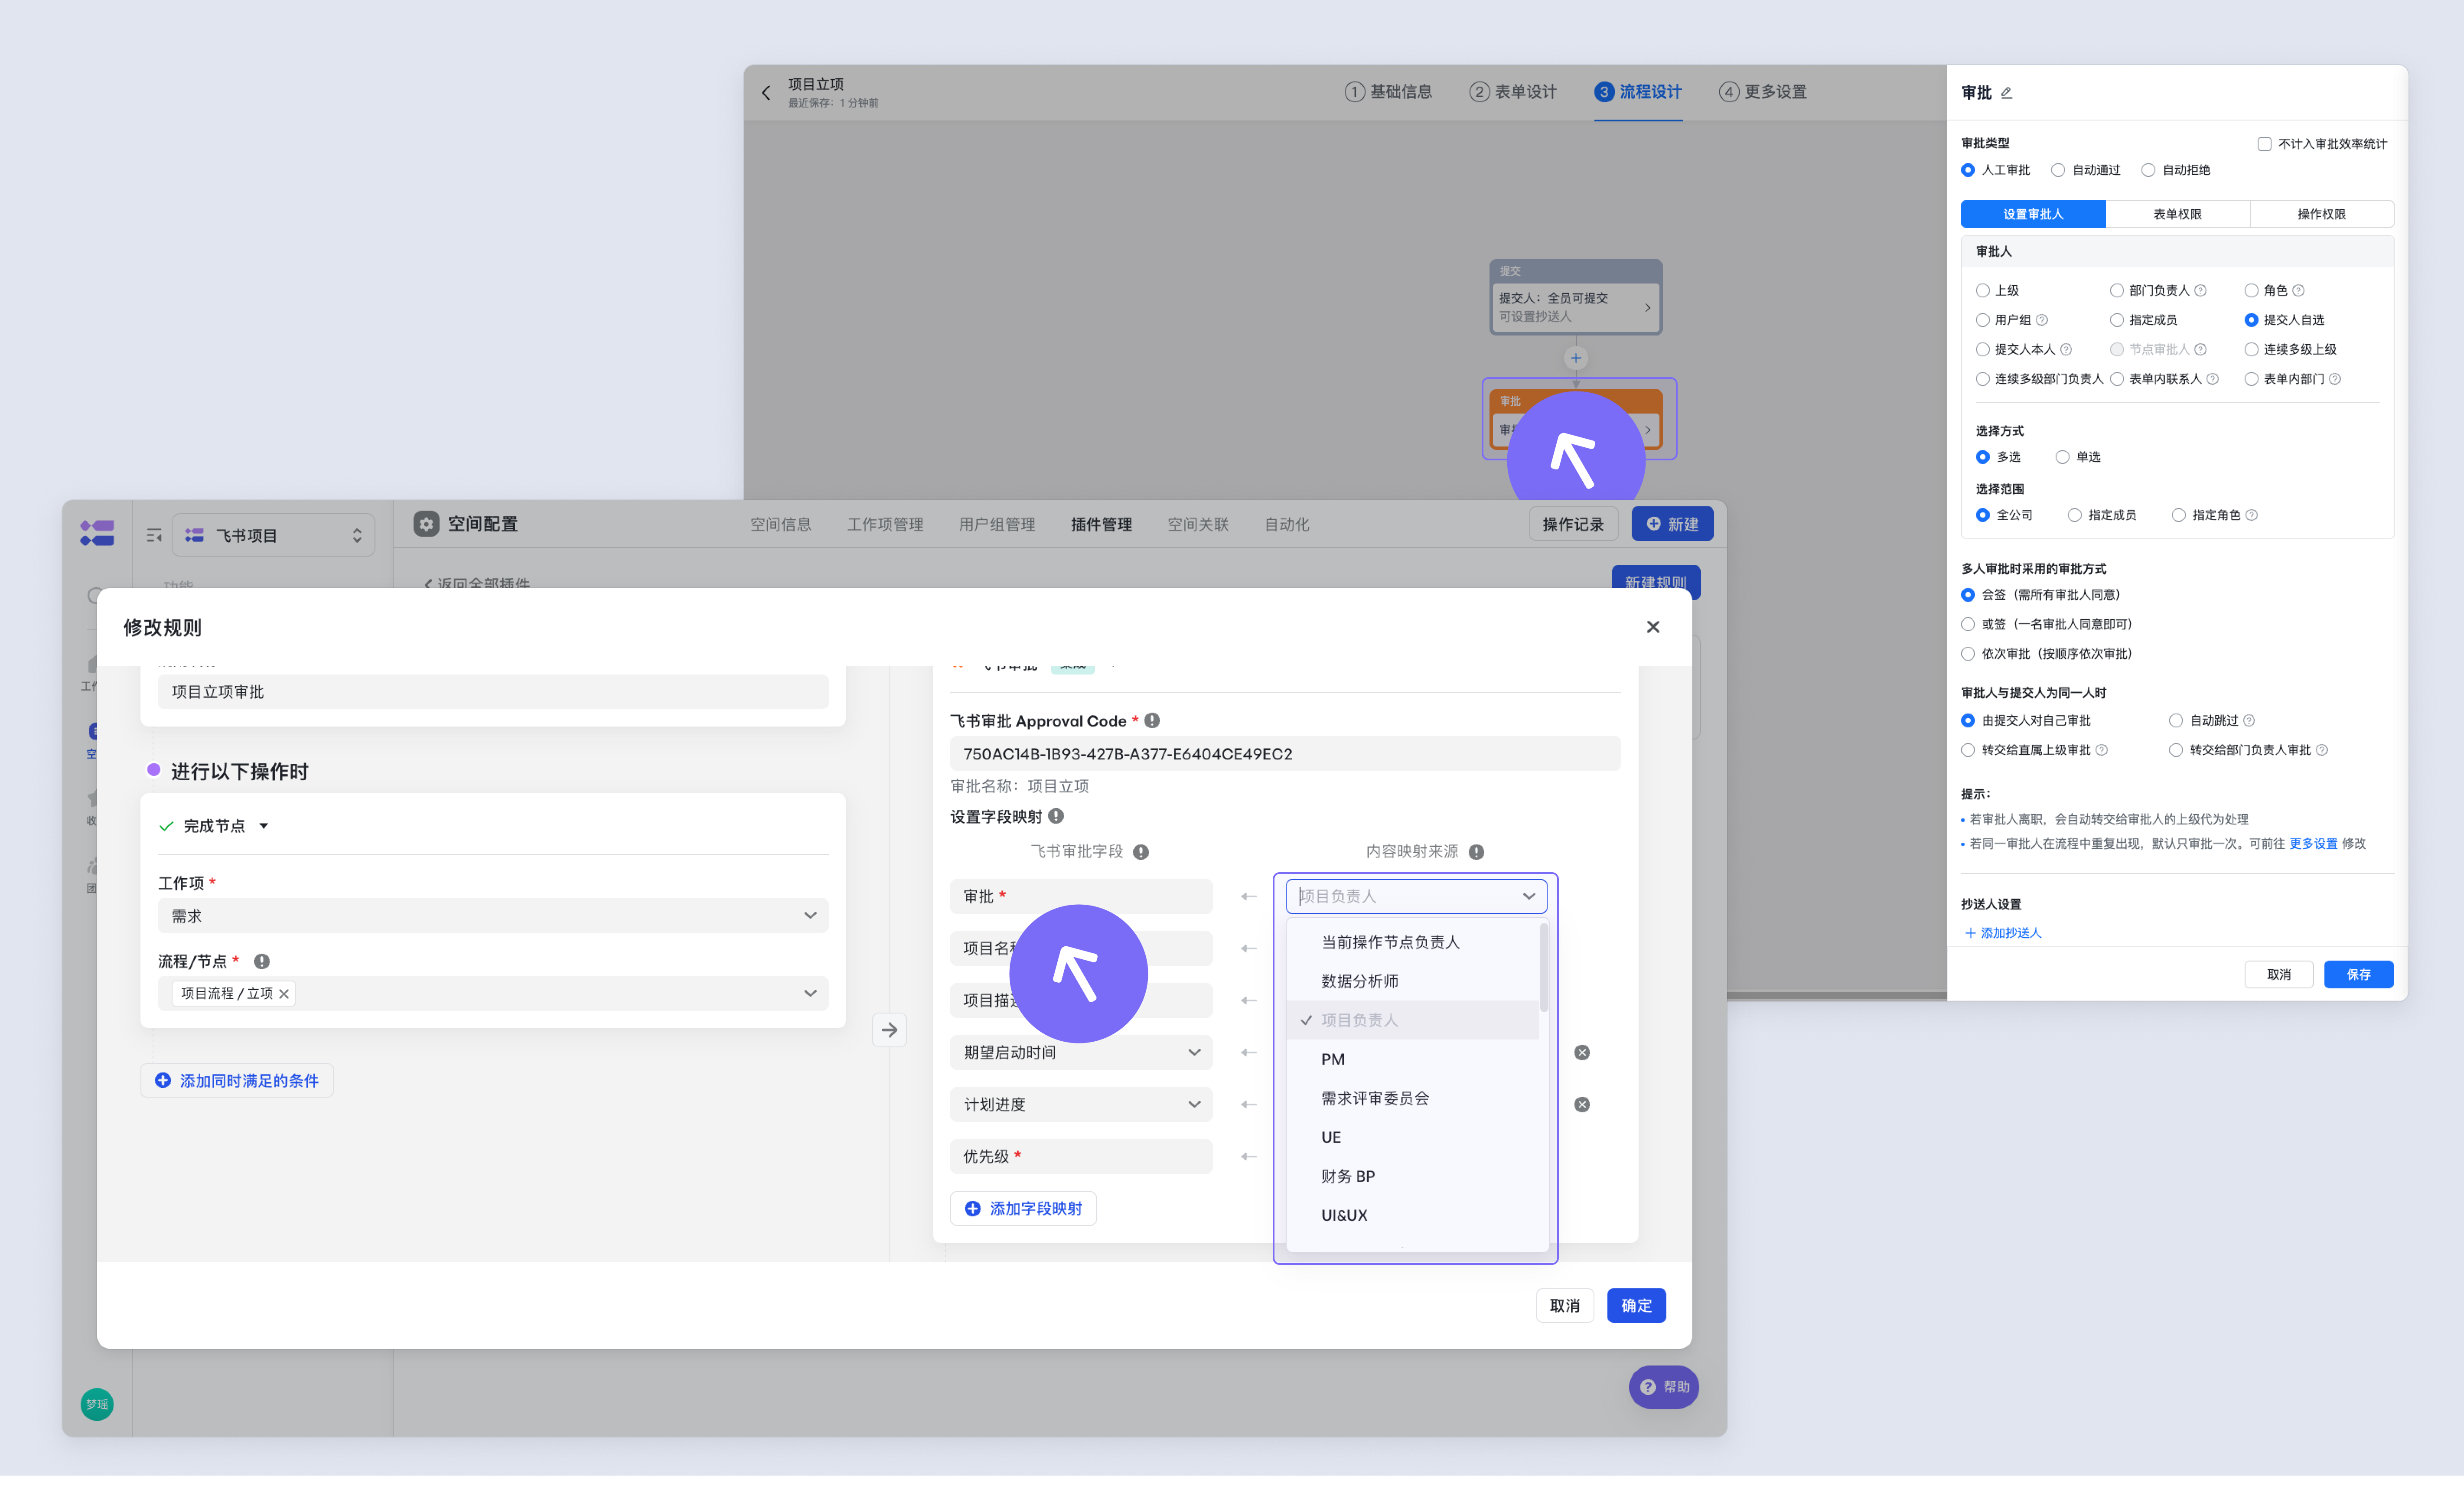Screen dimensions: 2464x1486
Task: Click the 项目负责人 source combo box
Action: click(x=1416, y=896)
